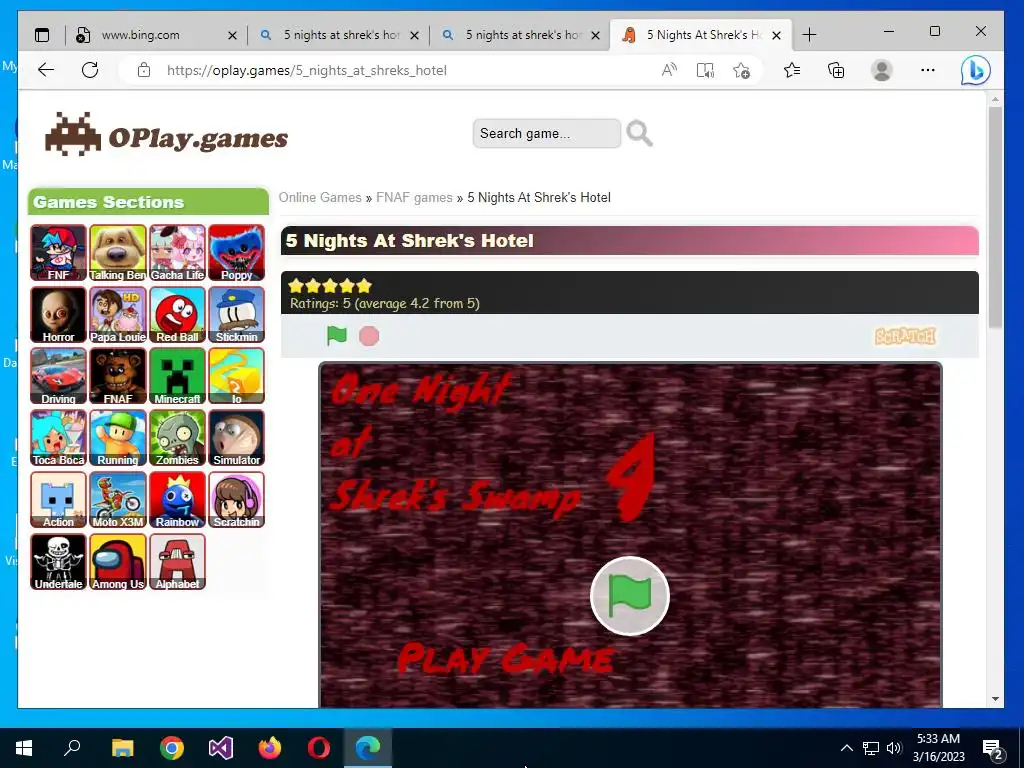
Task: Click the address bar URL
Action: (x=307, y=70)
